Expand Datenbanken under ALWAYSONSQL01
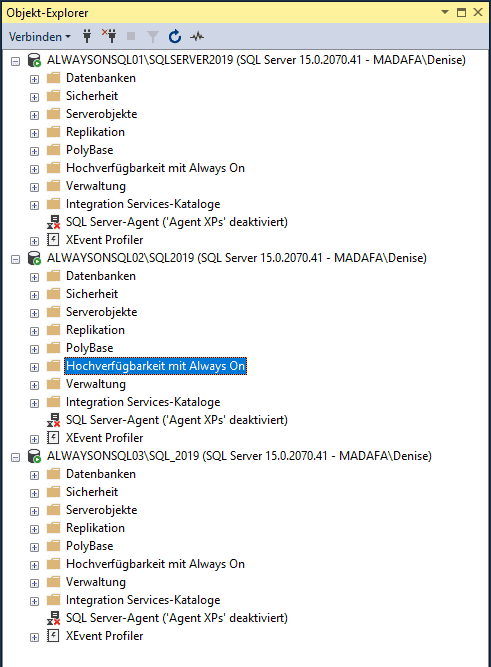The width and height of the screenshot is (491, 667). point(34,79)
